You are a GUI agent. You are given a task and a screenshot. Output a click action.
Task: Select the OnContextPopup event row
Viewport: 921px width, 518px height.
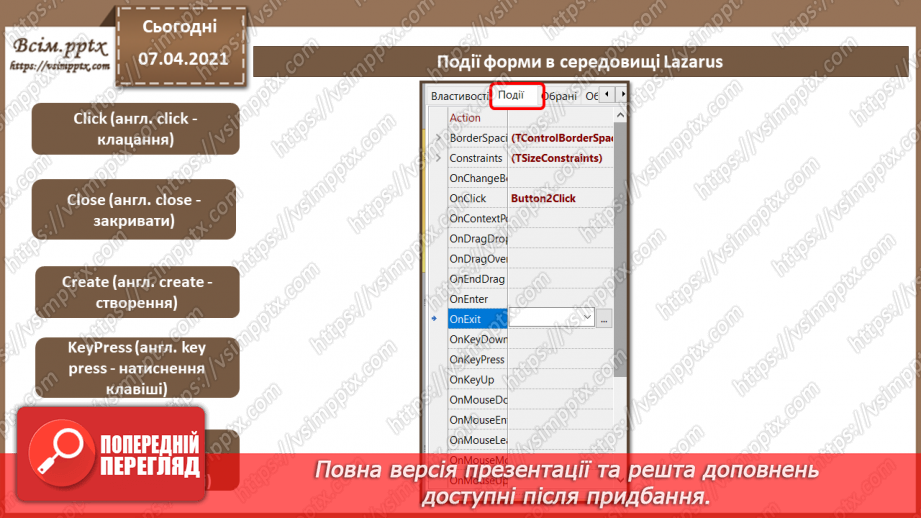pos(530,218)
